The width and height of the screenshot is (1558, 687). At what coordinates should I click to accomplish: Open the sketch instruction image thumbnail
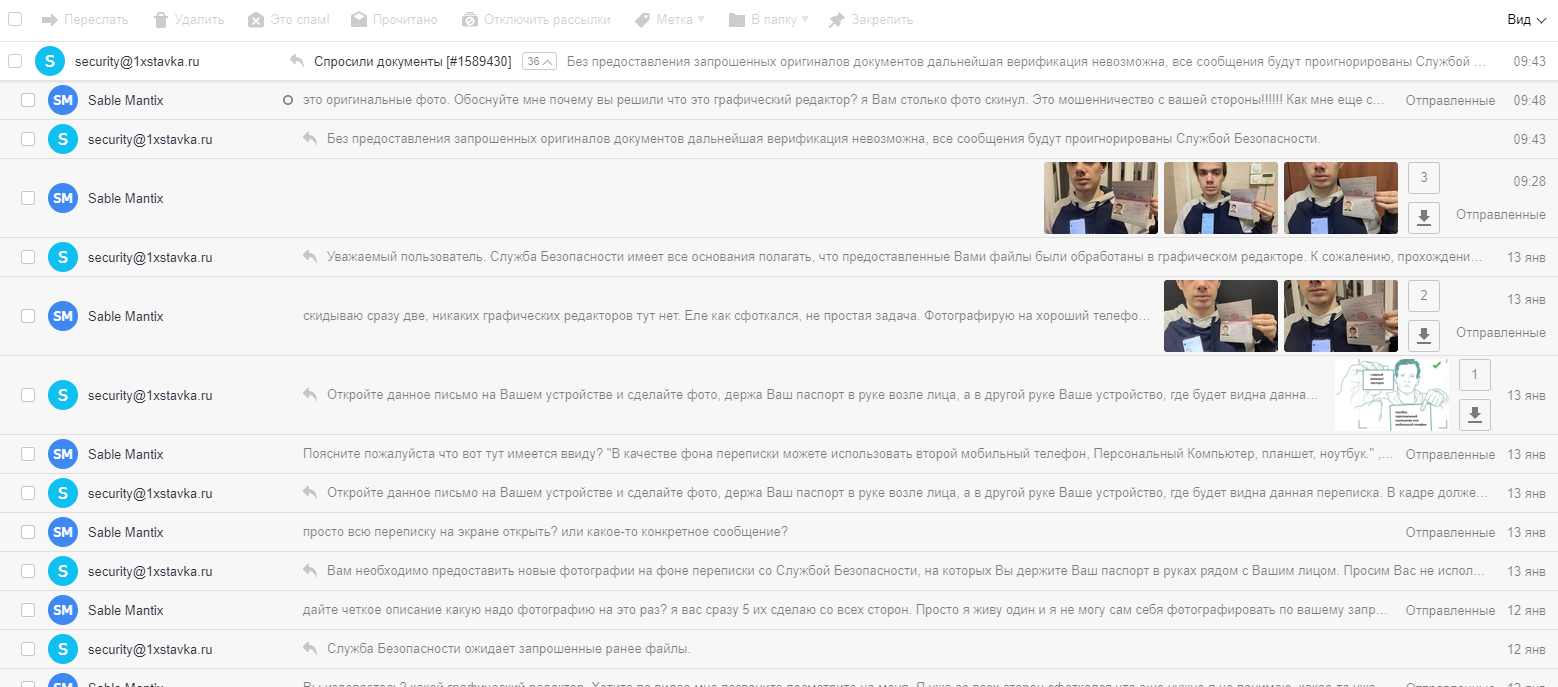pos(1392,395)
